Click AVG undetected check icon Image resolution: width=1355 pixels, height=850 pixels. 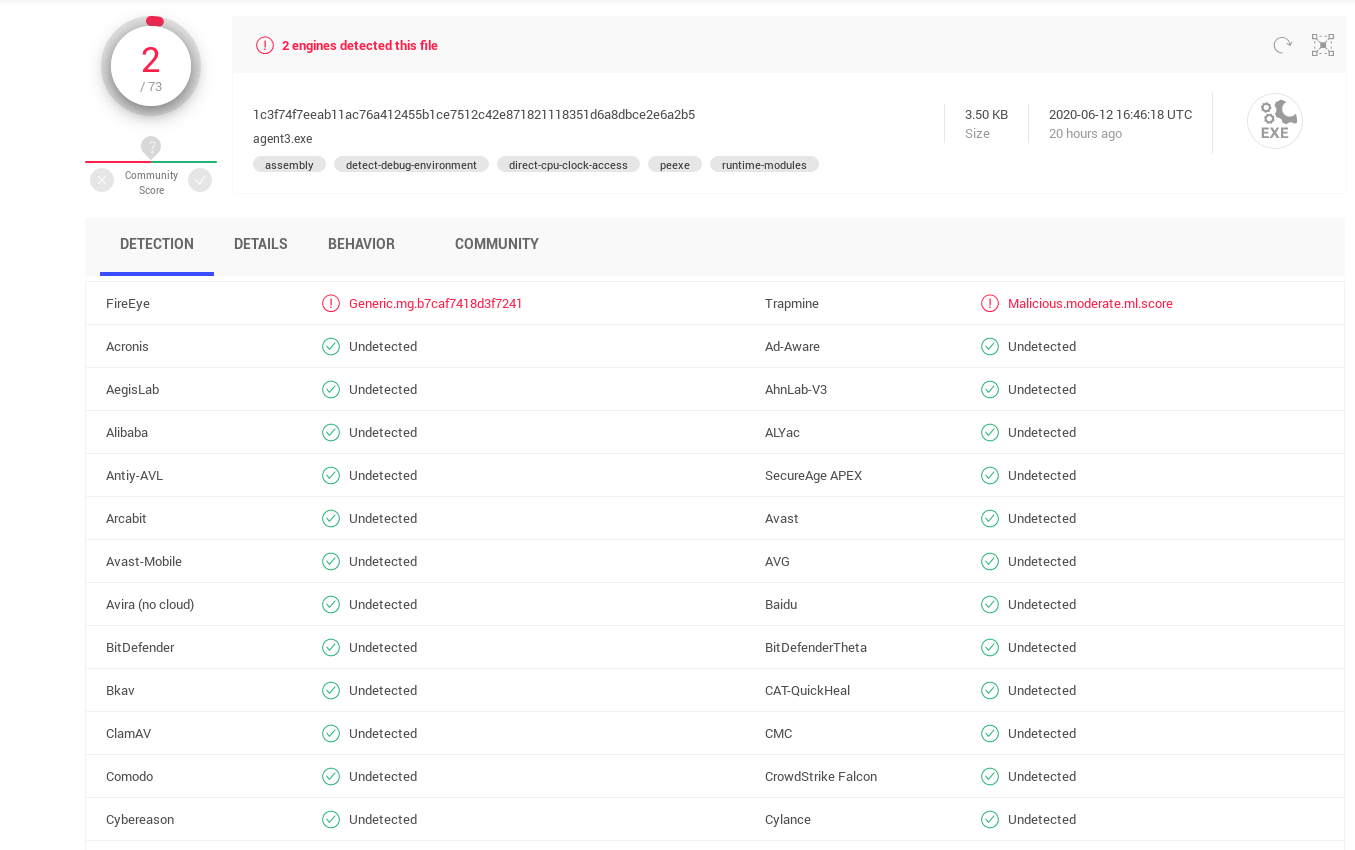[x=990, y=561]
